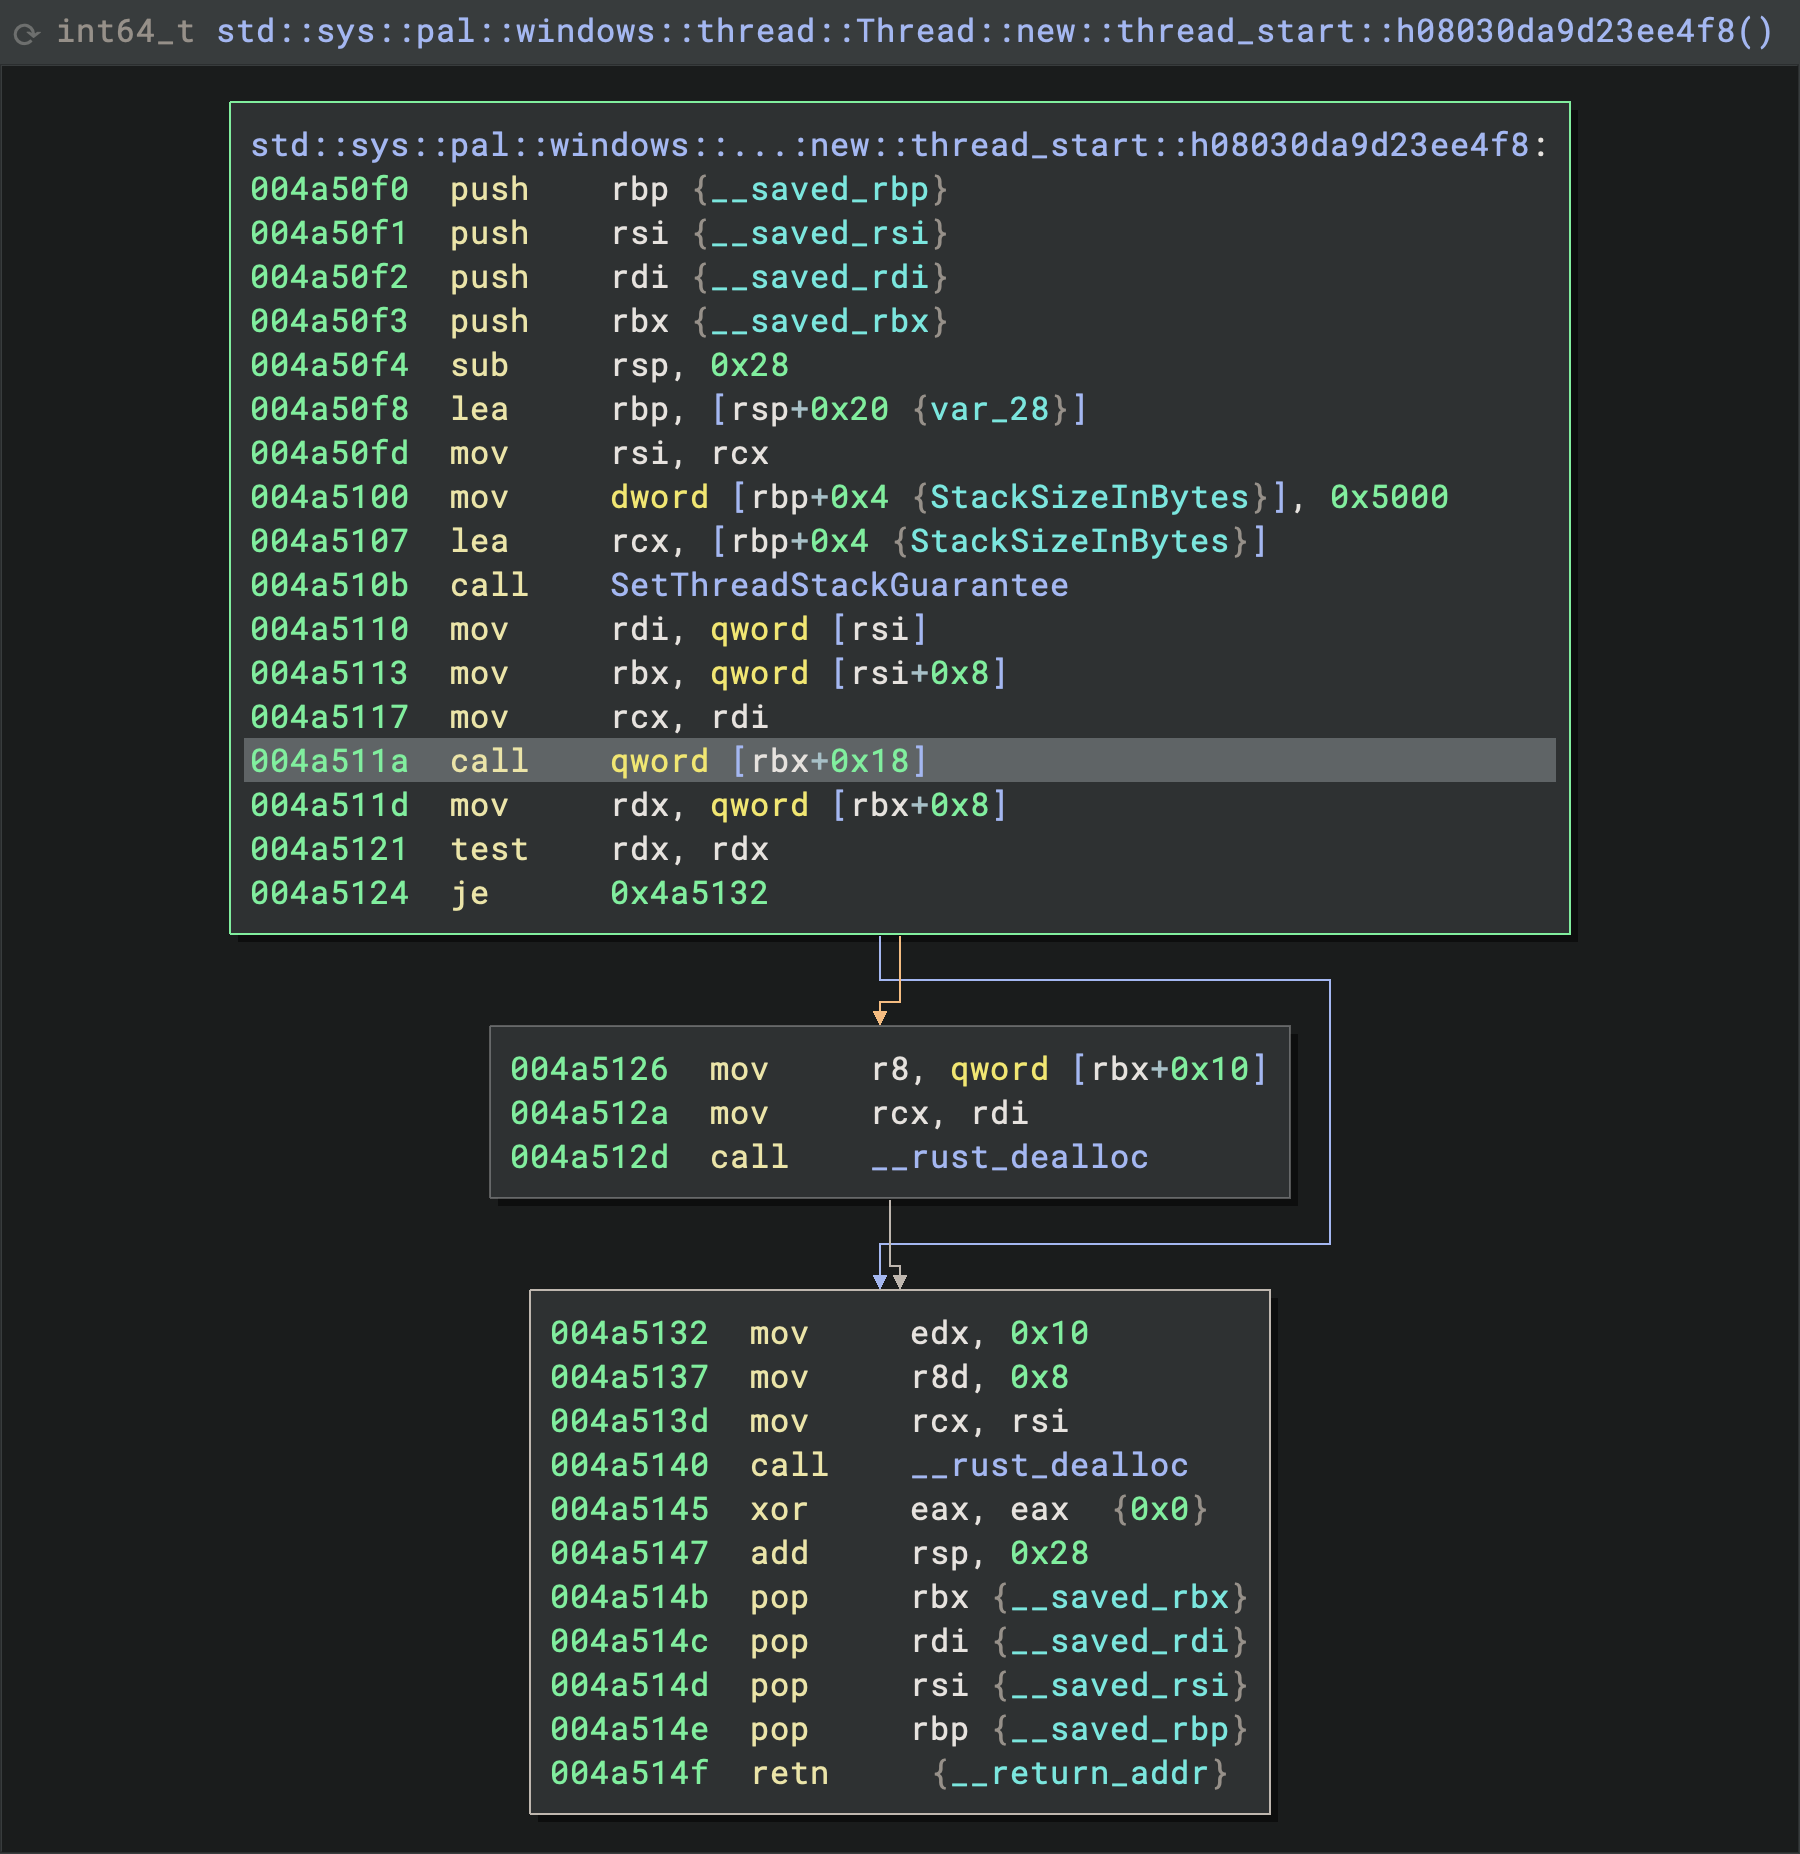Screen dimensions: 1800x1854
Task: Click 0x28 in the sub rsp instruction
Action: (749, 365)
